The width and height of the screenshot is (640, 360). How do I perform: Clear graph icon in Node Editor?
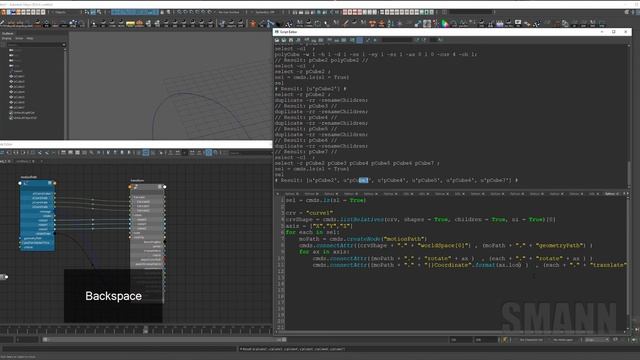32,153
